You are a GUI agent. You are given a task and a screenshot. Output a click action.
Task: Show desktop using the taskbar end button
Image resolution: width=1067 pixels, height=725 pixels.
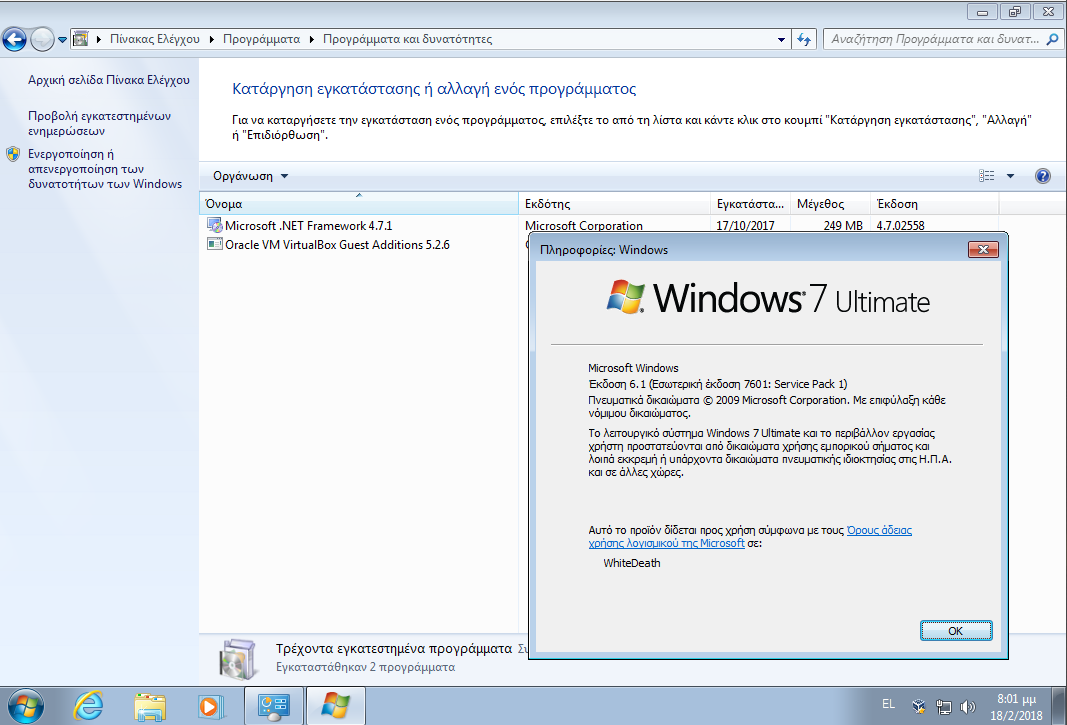click(x=1059, y=707)
